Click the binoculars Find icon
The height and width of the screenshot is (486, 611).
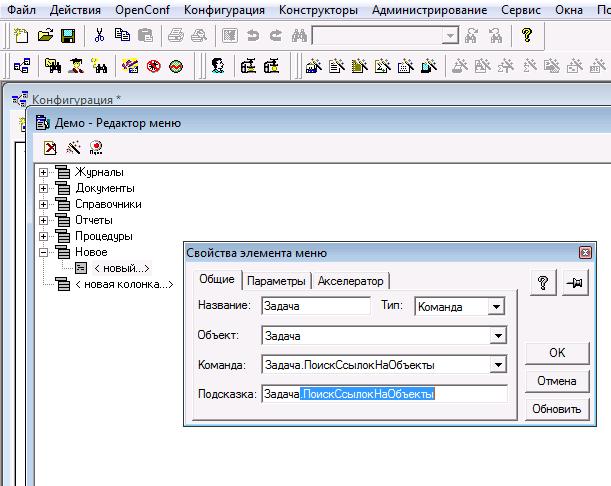coord(299,35)
